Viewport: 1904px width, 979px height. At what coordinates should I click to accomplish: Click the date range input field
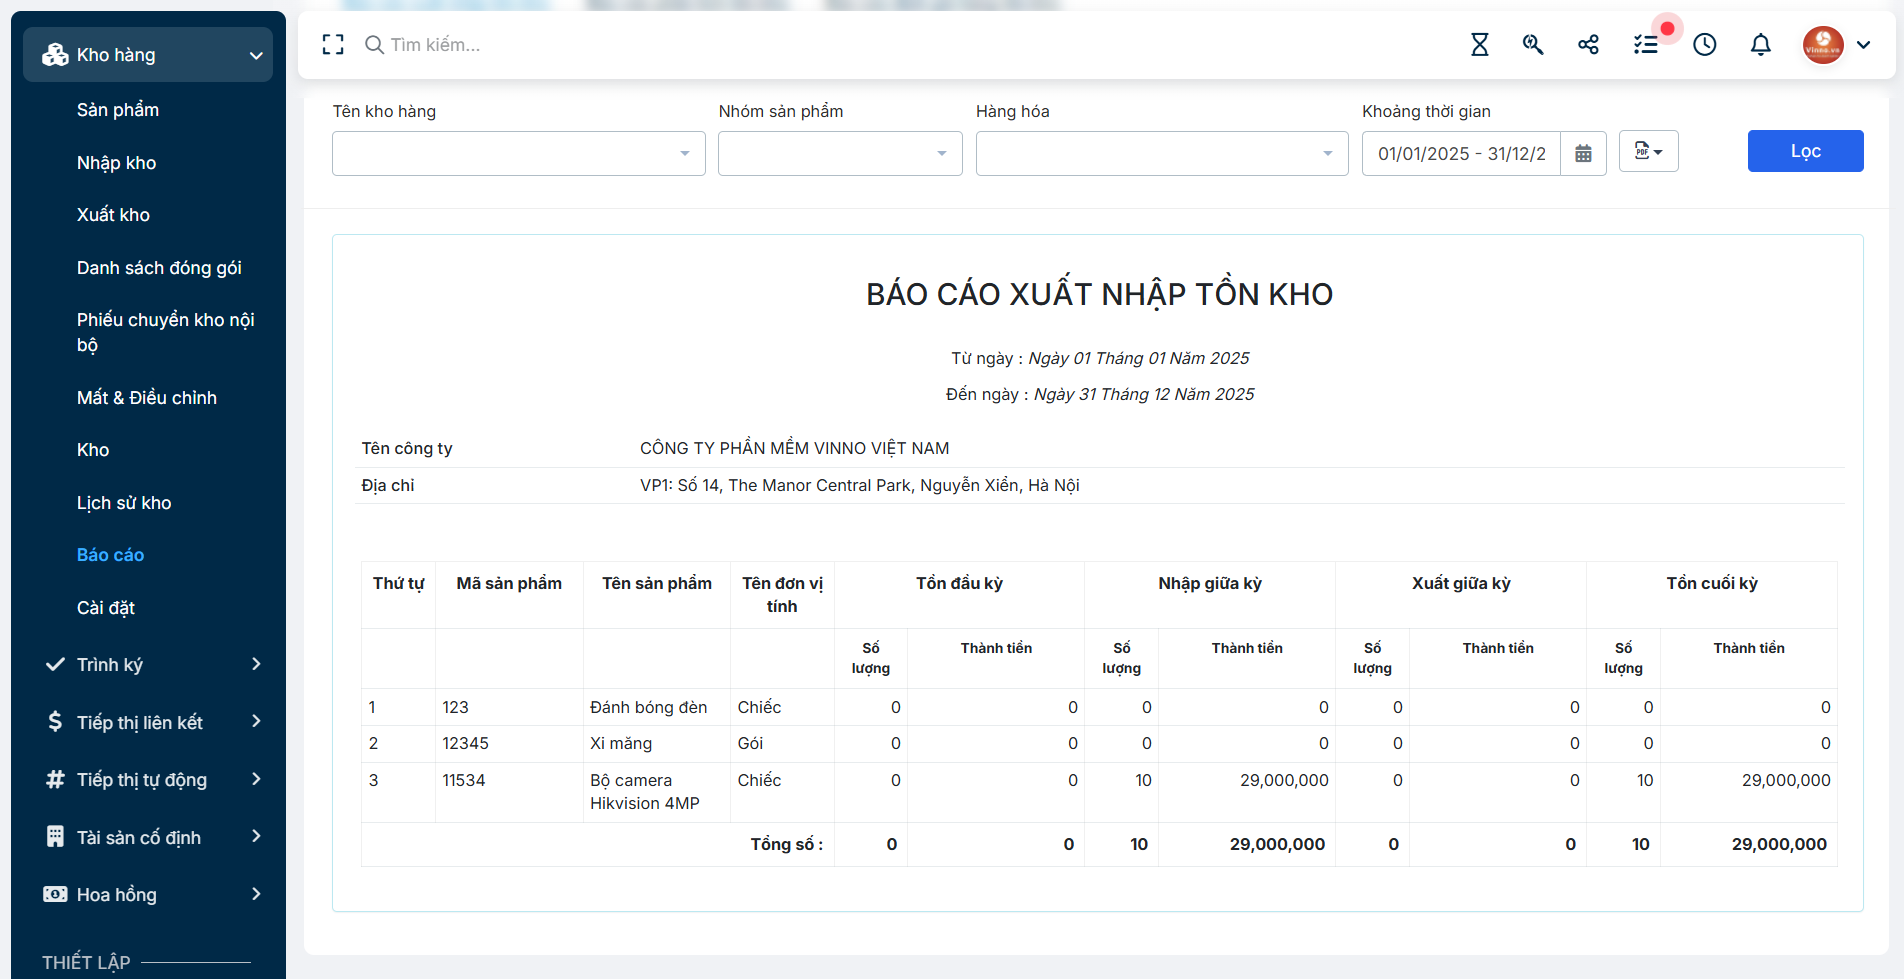[x=1461, y=153]
